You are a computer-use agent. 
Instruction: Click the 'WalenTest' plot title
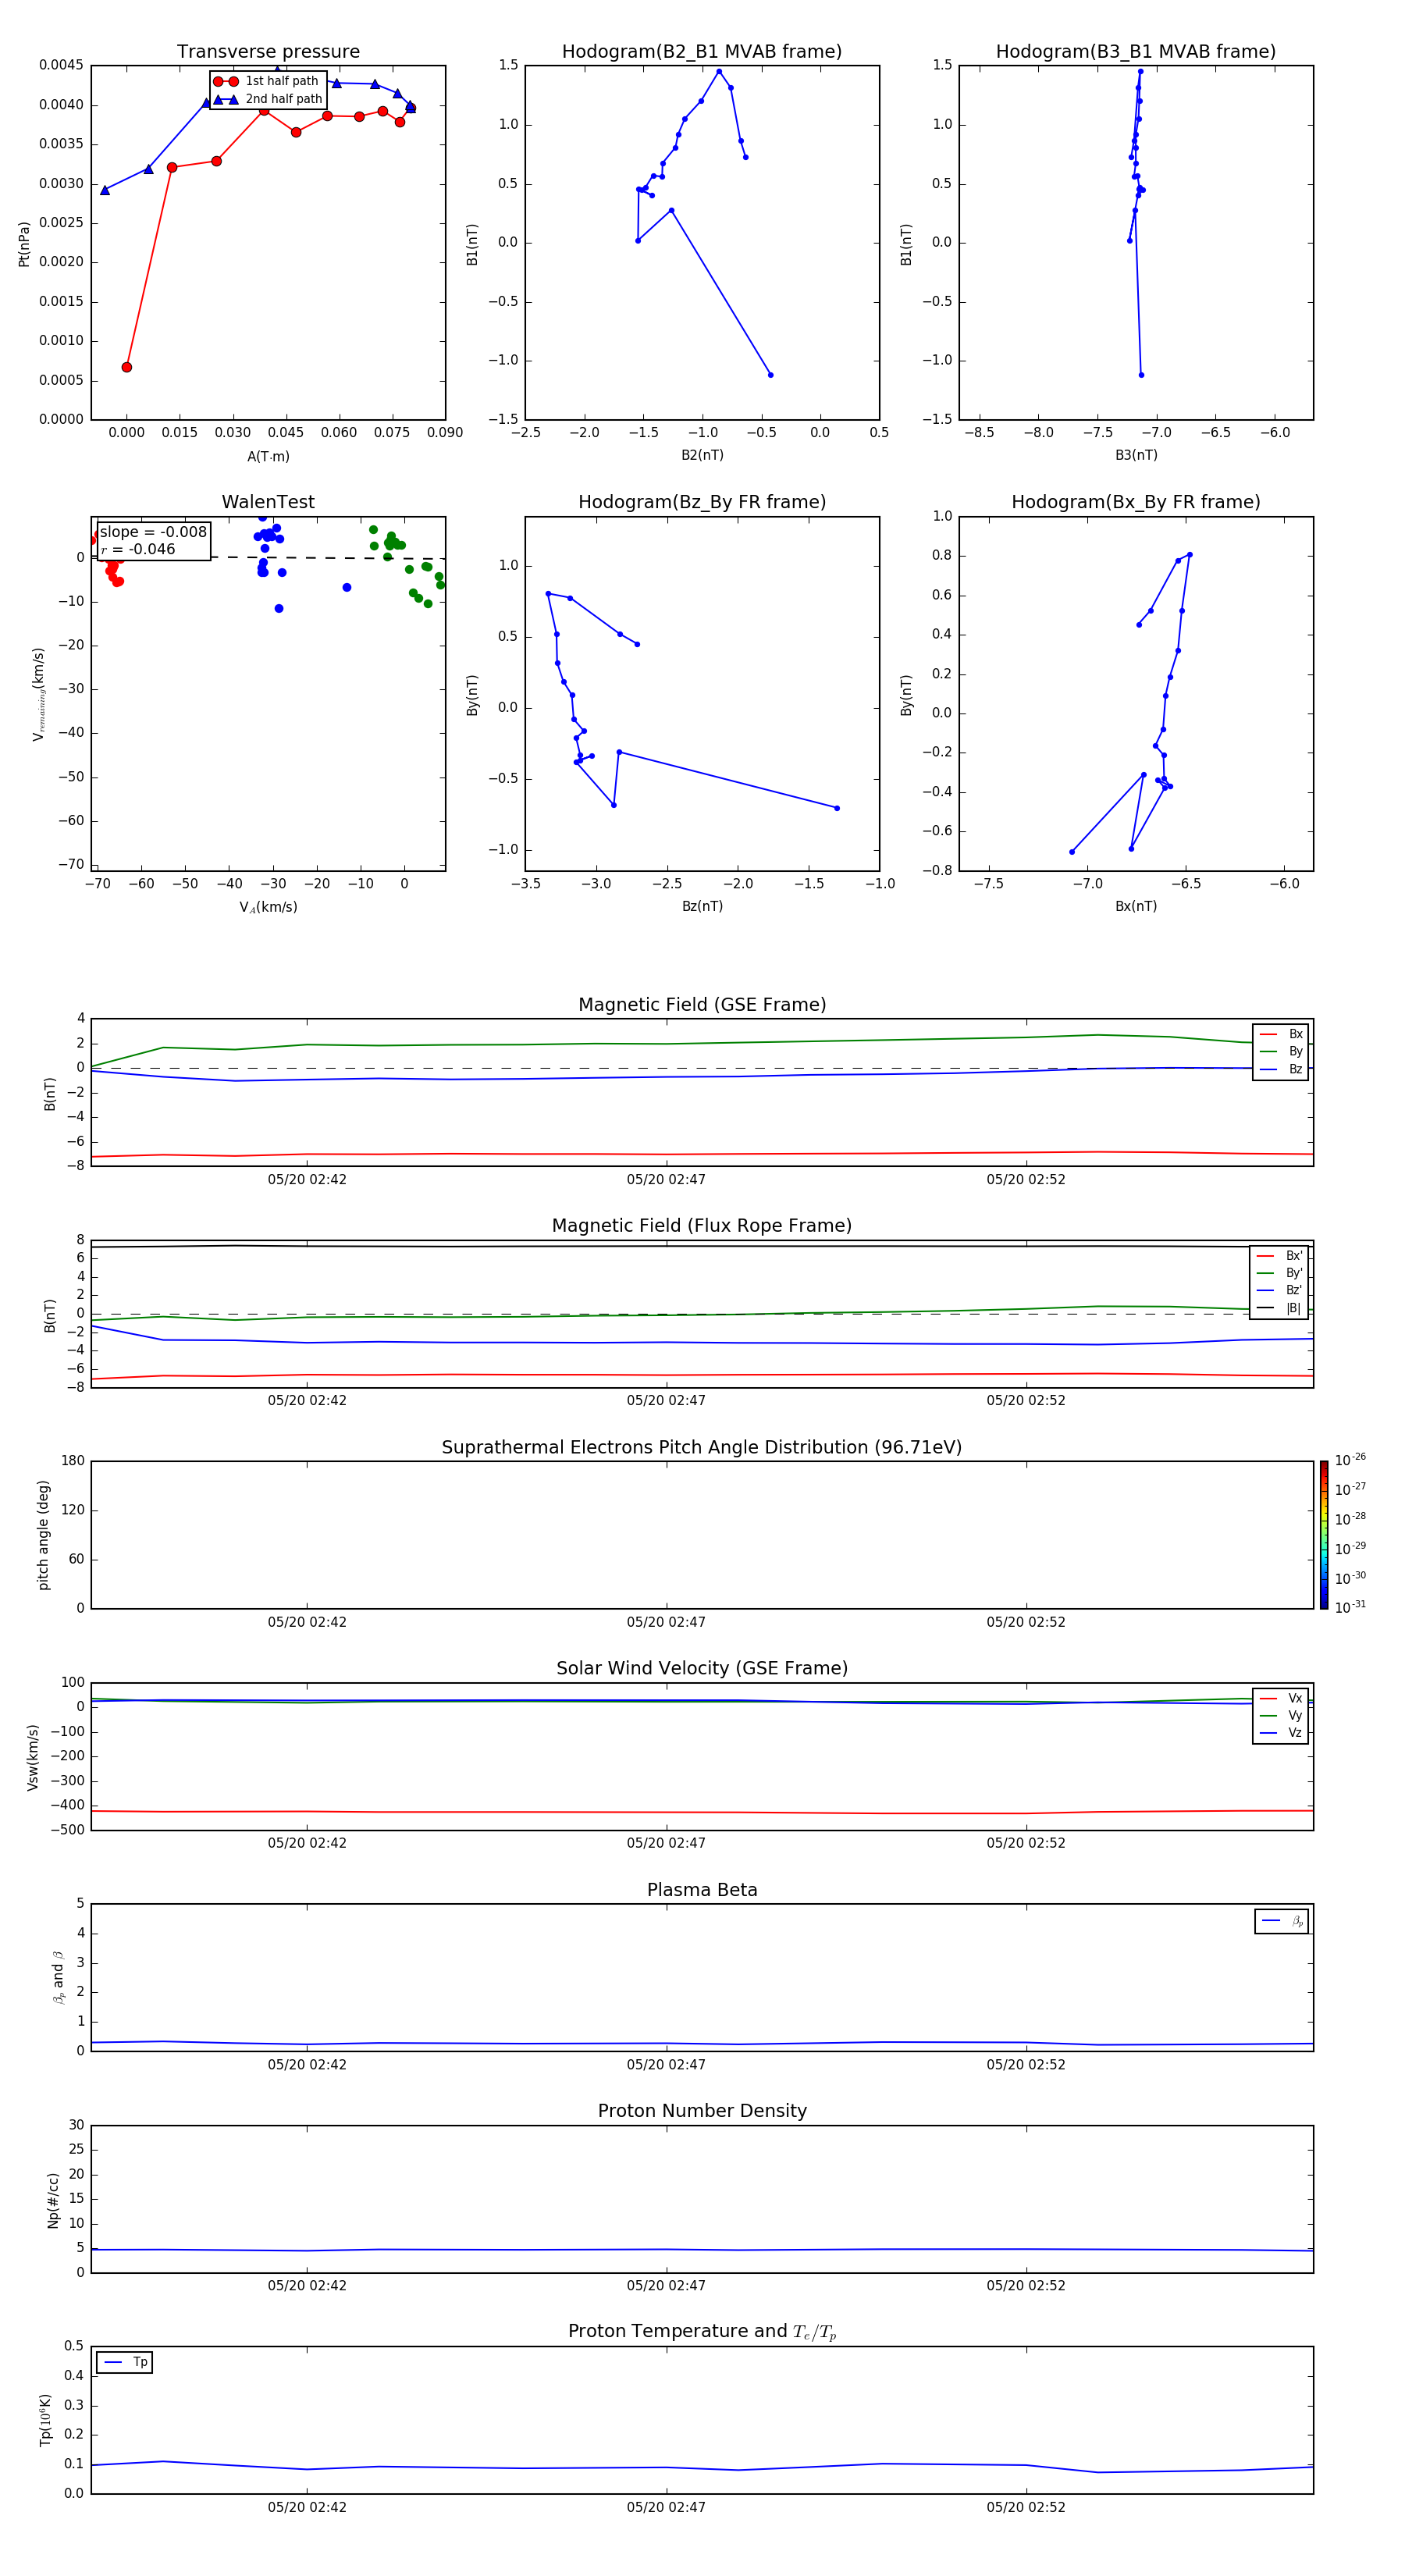click(268, 502)
